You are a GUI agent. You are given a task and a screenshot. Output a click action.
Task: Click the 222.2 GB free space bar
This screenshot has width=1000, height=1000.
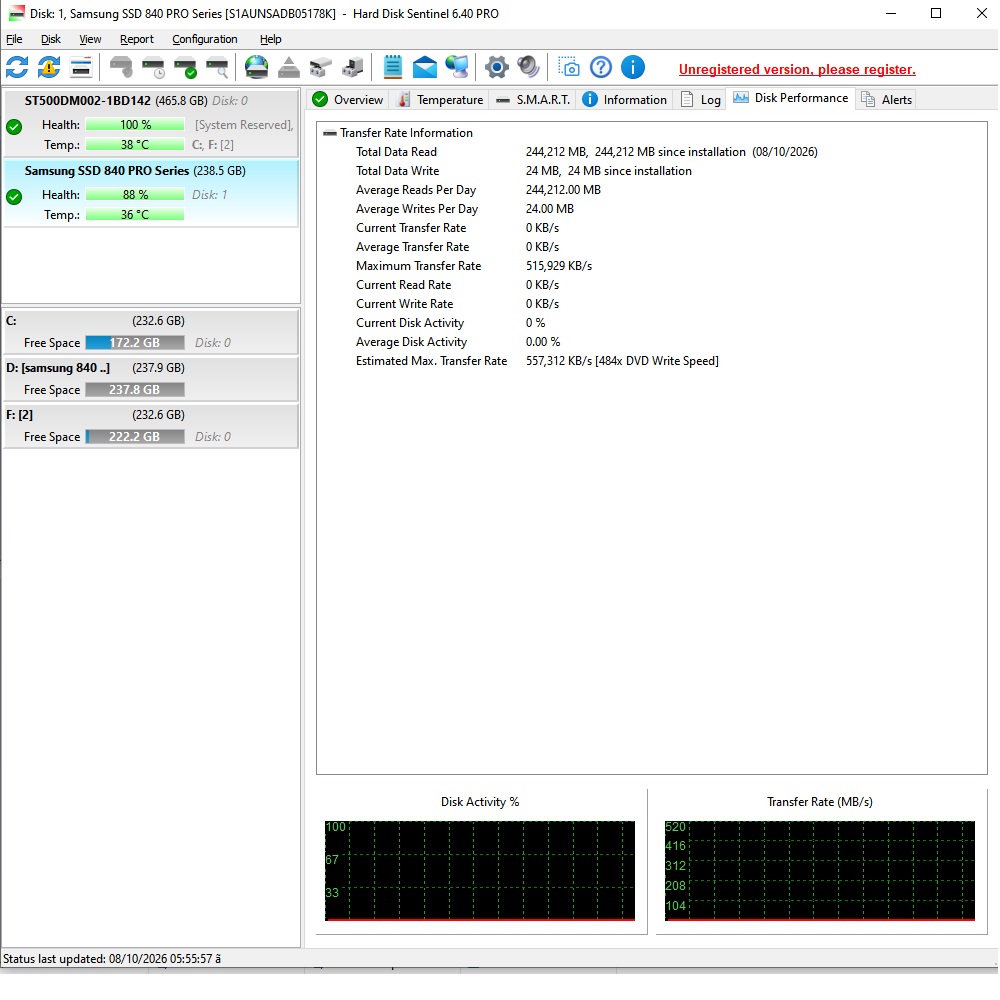pyautogui.click(x=135, y=437)
